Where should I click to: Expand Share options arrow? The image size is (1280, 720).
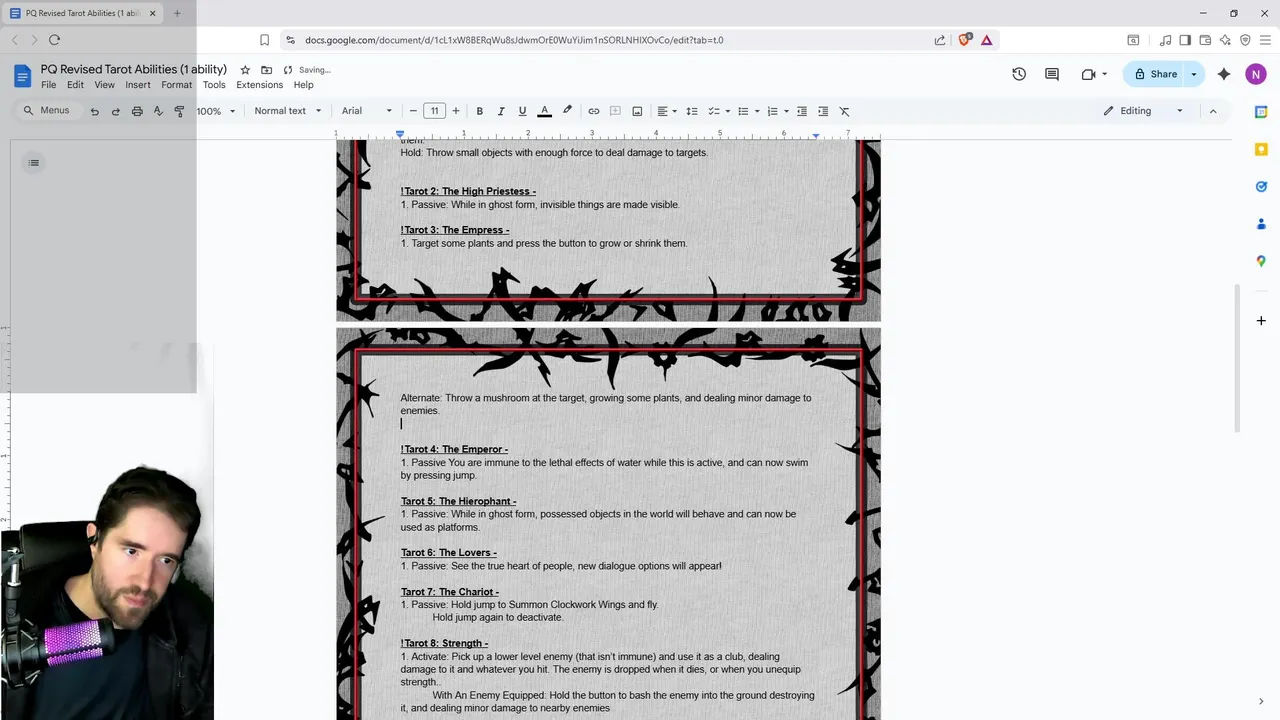[1194, 74]
